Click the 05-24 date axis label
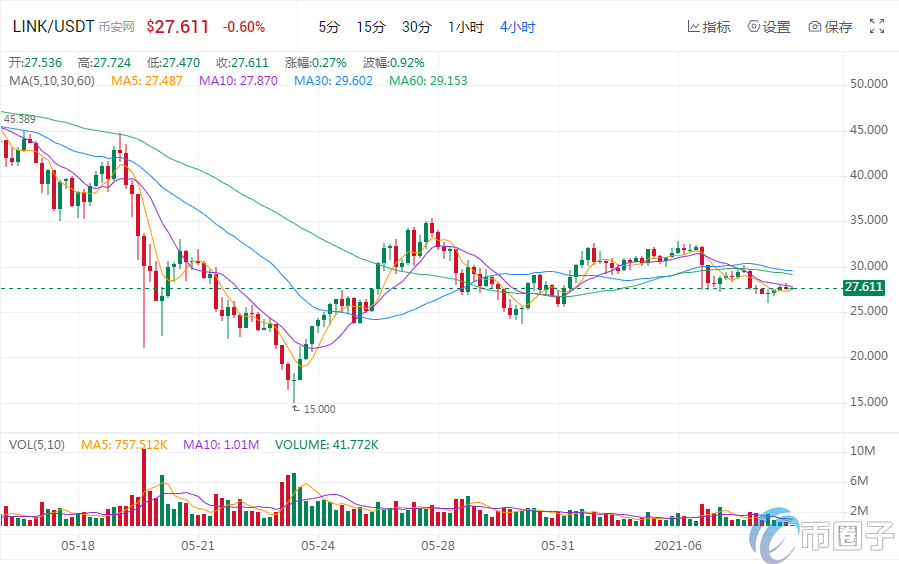899x564 pixels. pyautogui.click(x=318, y=546)
